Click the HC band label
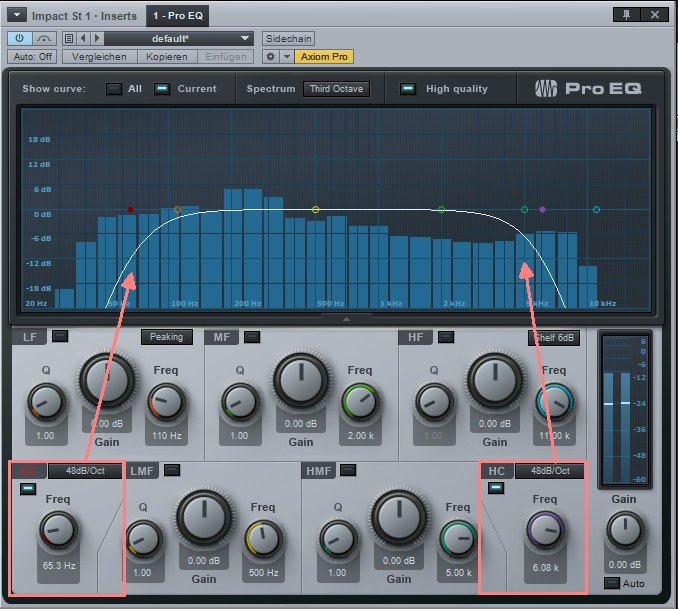Viewport: 678px width, 609px height. (497, 471)
